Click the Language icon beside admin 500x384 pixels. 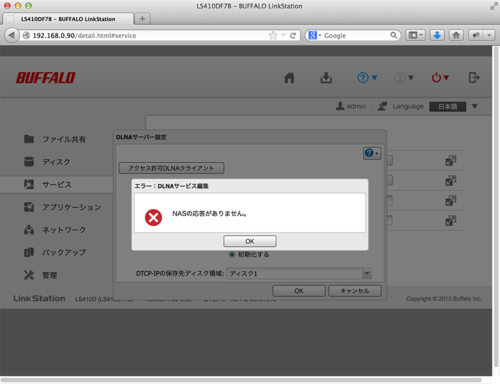(x=382, y=106)
